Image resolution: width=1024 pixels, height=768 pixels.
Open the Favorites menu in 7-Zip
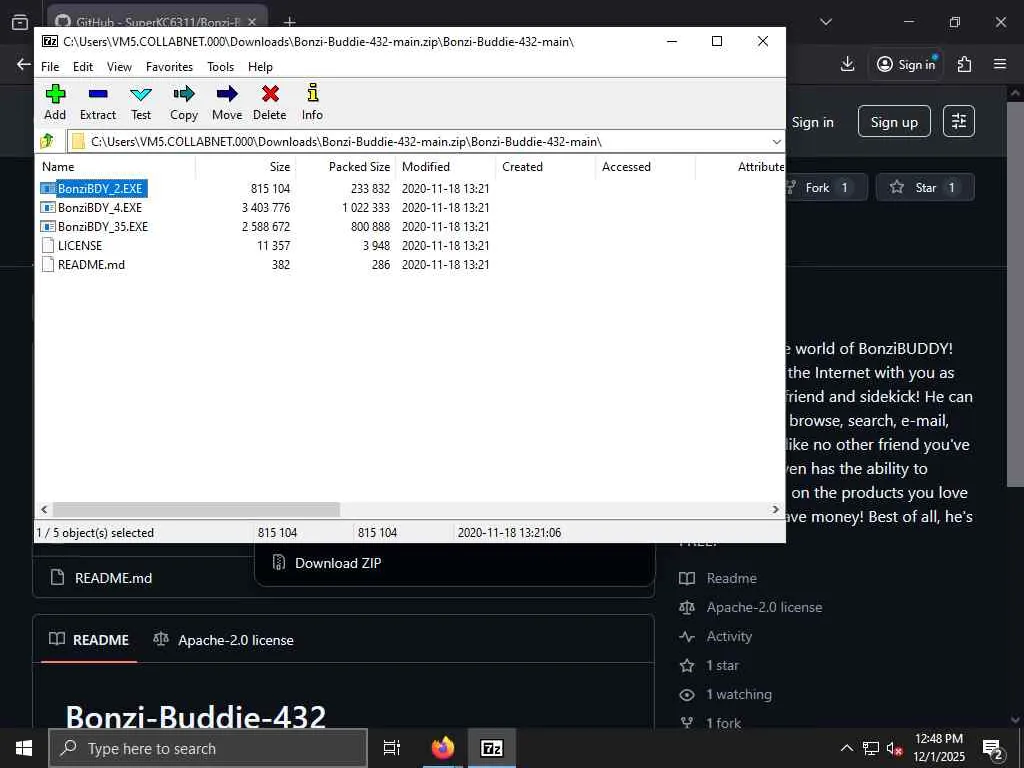pos(169,67)
